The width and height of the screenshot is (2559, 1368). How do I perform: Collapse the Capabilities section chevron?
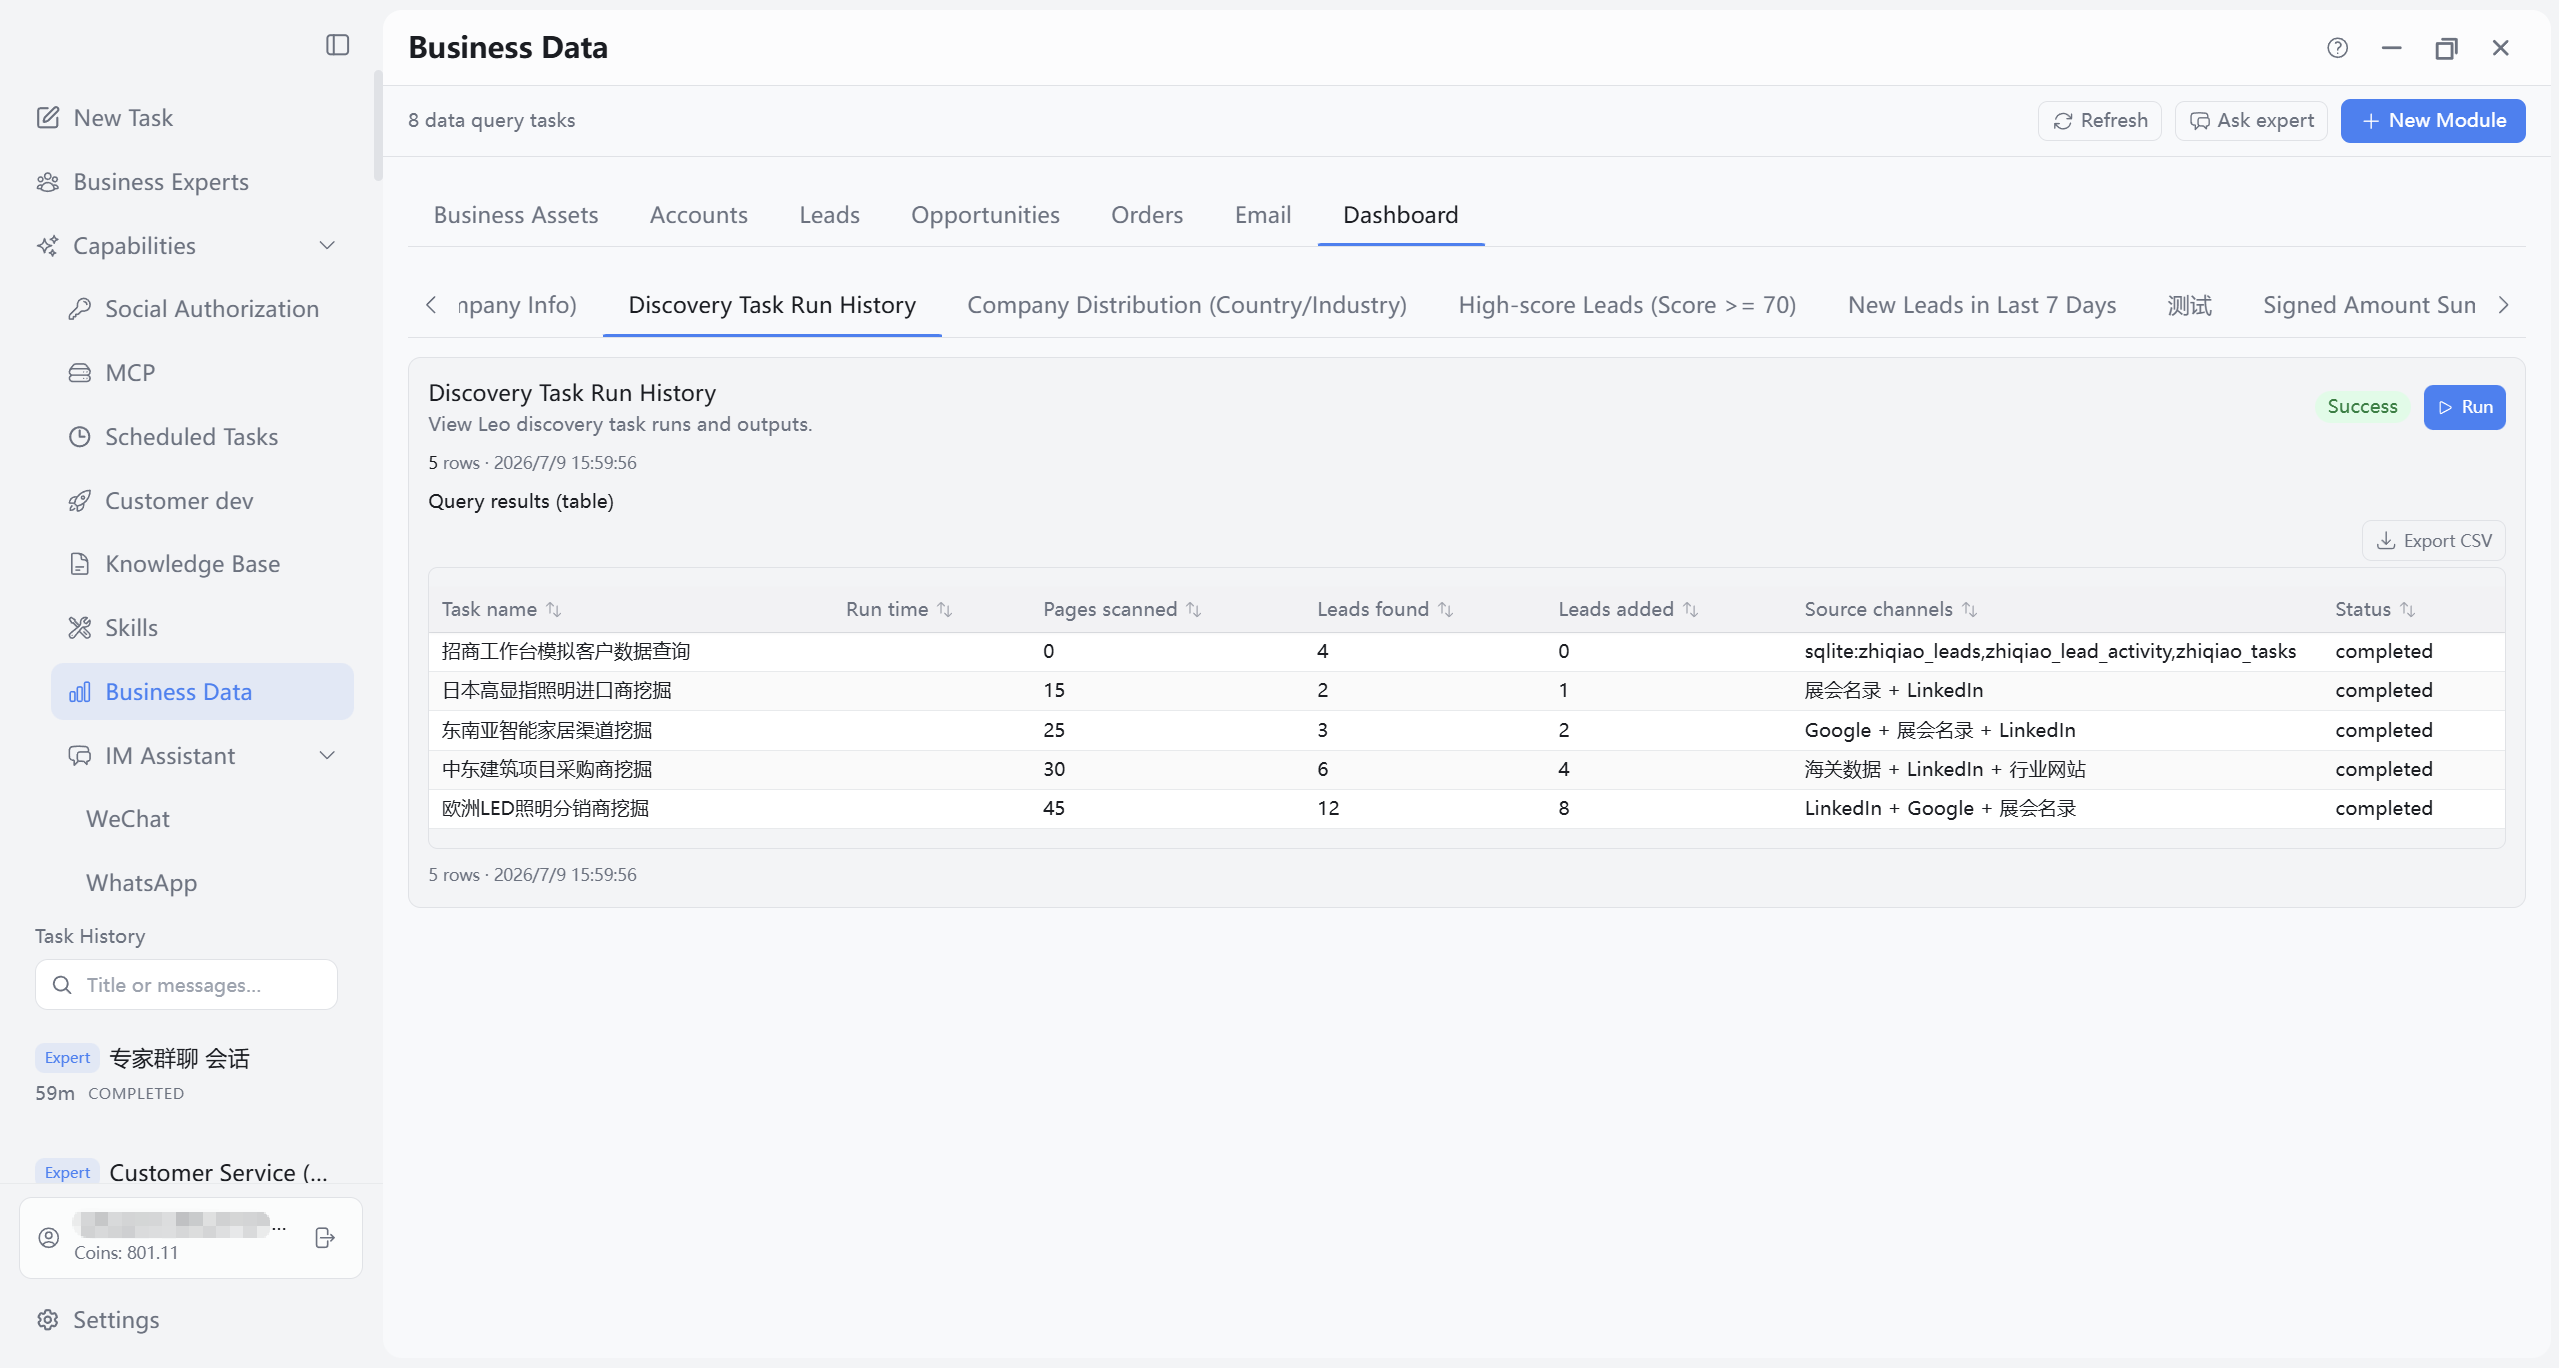point(327,246)
